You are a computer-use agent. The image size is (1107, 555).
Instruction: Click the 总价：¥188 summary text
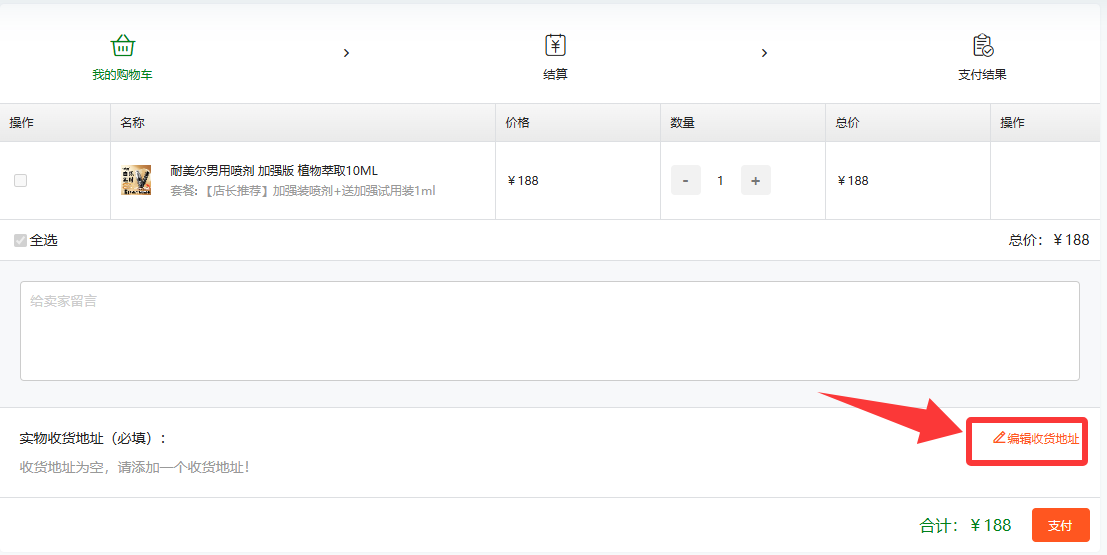(x=1049, y=240)
